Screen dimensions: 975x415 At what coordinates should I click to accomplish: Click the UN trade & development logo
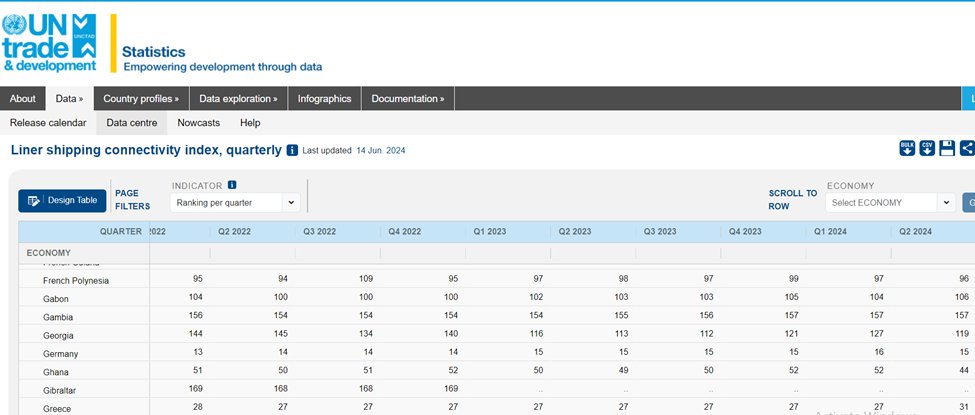pos(50,43)
